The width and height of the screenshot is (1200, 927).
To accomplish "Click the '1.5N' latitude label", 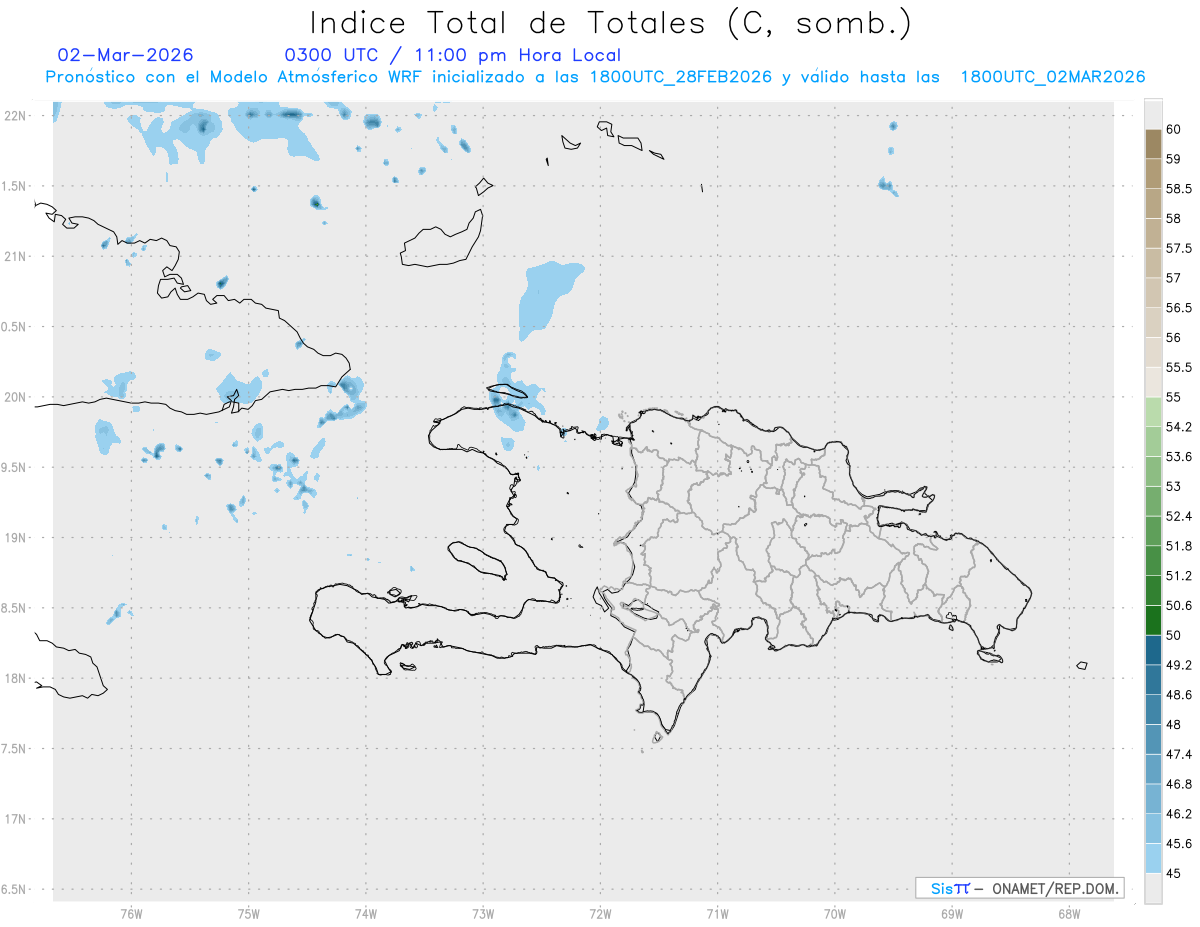I will point(13,186).
